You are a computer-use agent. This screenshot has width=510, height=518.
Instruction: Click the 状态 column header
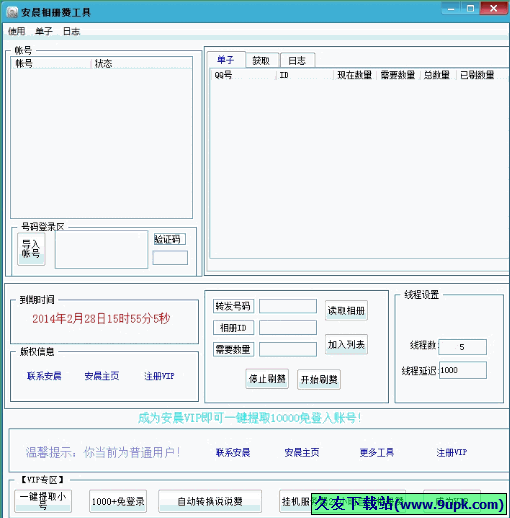pyautogui.click(x=142, y=63)
